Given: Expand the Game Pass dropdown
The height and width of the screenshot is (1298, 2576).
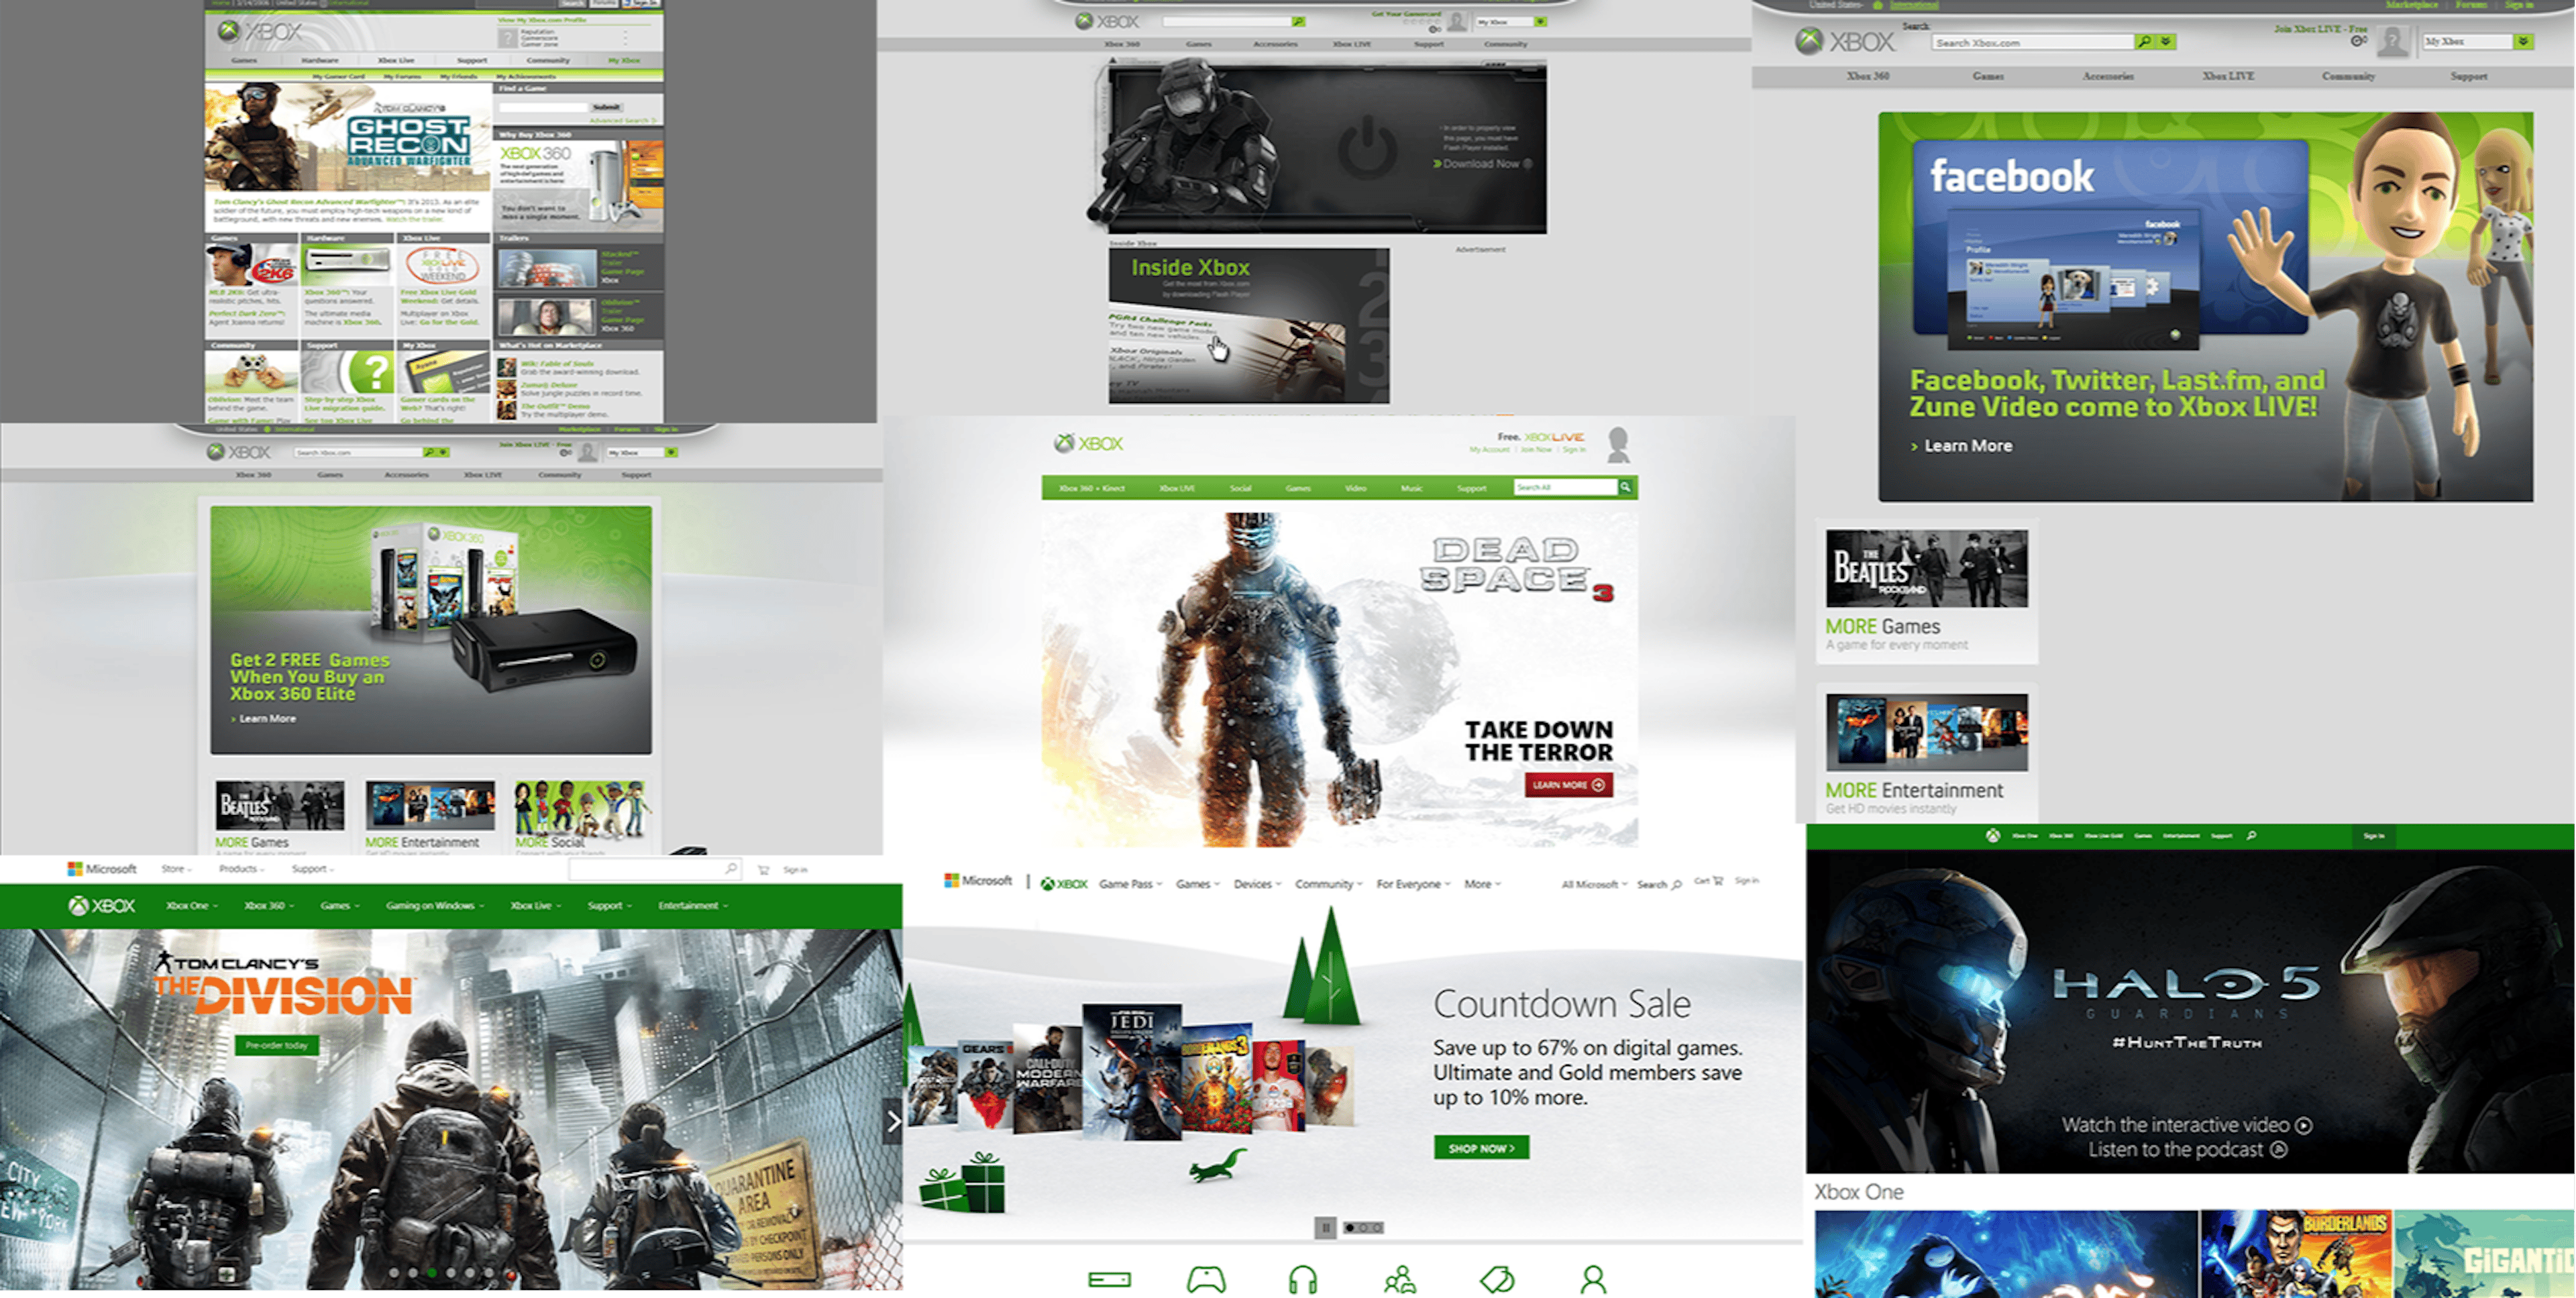Looking at the screenshot, I should pos(1129,884).
